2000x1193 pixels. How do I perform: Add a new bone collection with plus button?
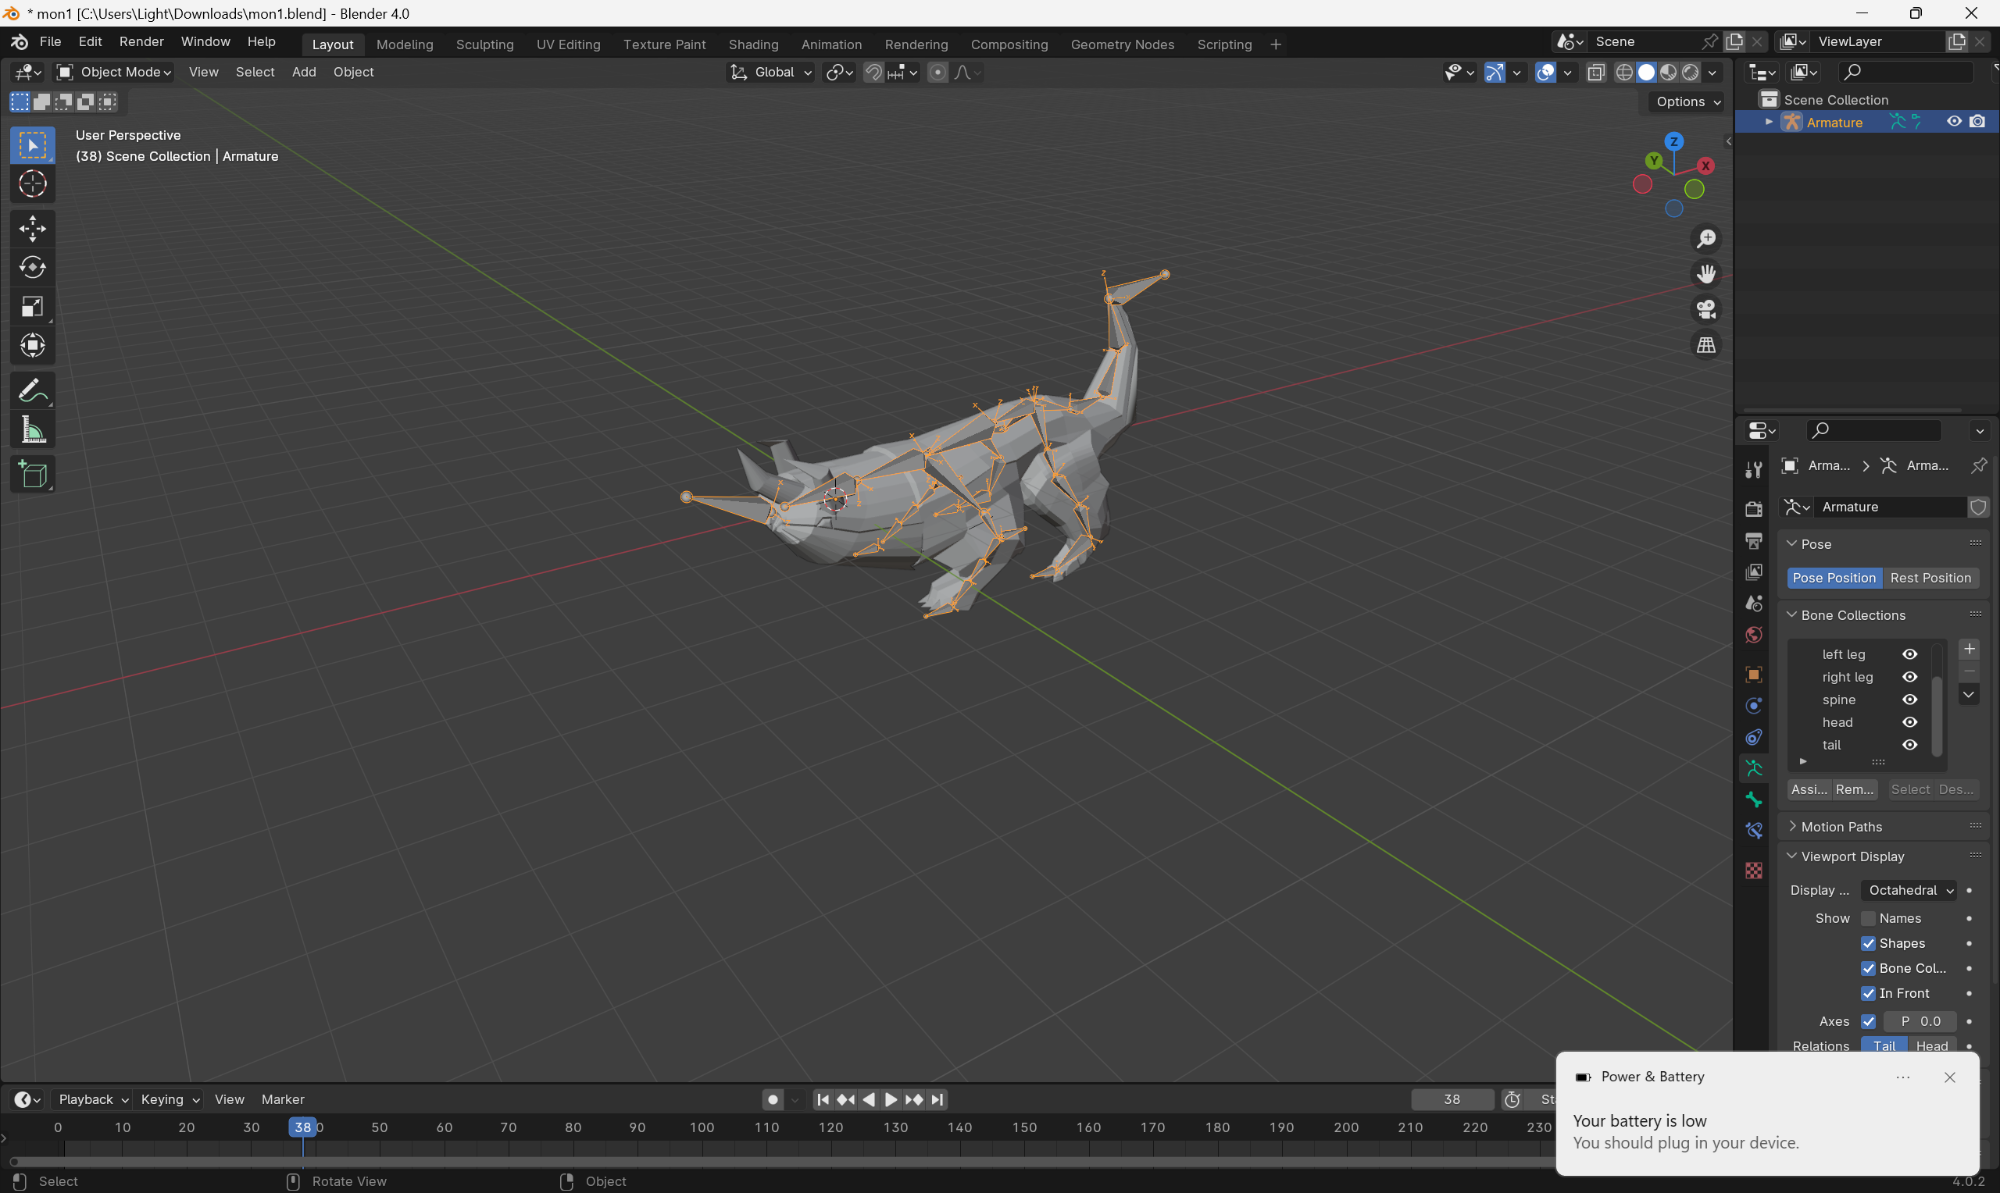pos(1969,649)
